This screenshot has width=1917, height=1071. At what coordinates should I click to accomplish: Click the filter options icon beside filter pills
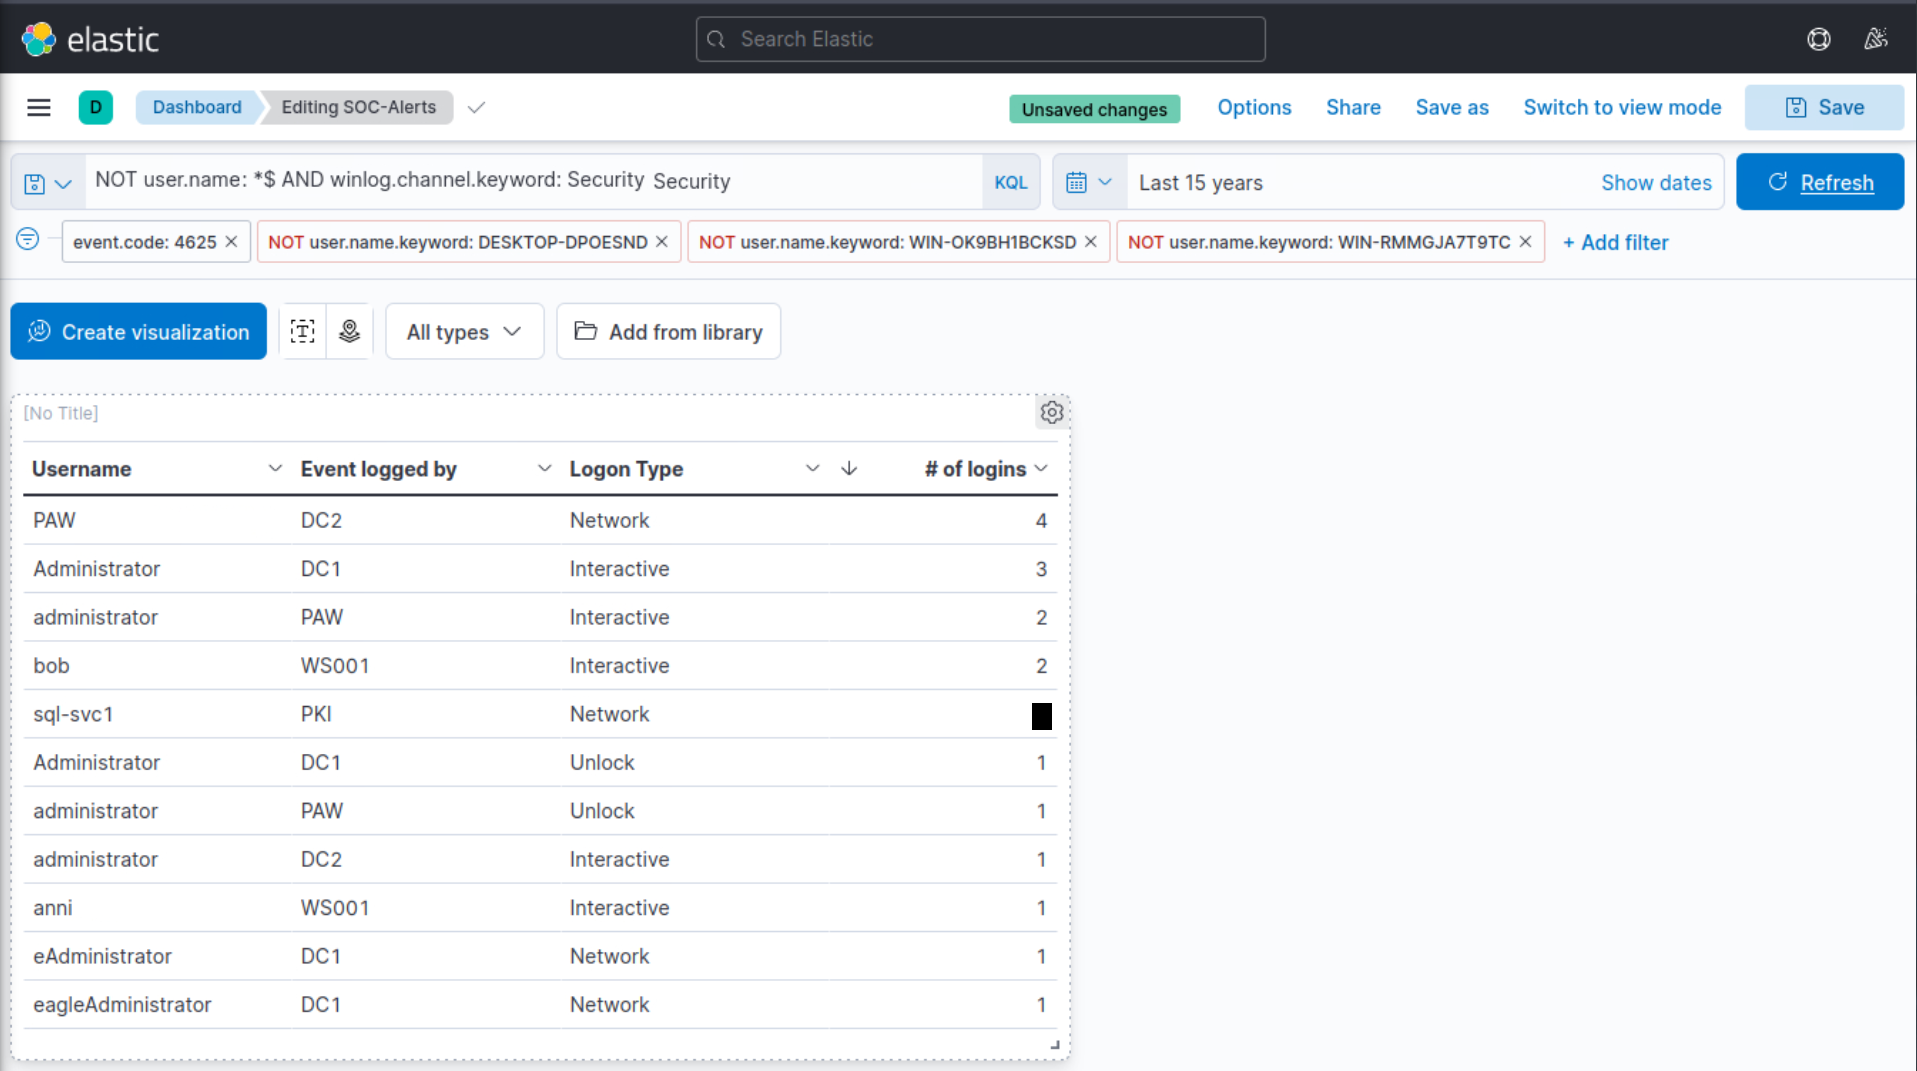[28, 240]
